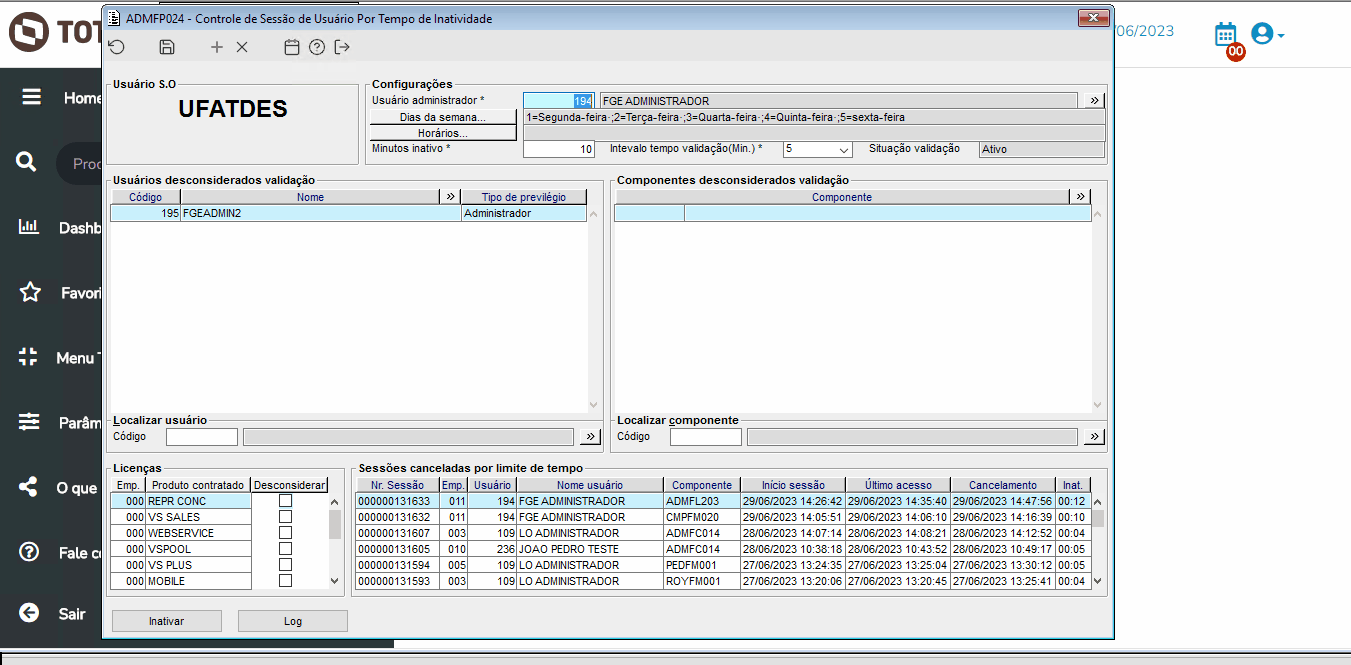The height and width of the screenshot is (665, 1351).
Task: Click » button beside Componente column header
Action: 1080,197
